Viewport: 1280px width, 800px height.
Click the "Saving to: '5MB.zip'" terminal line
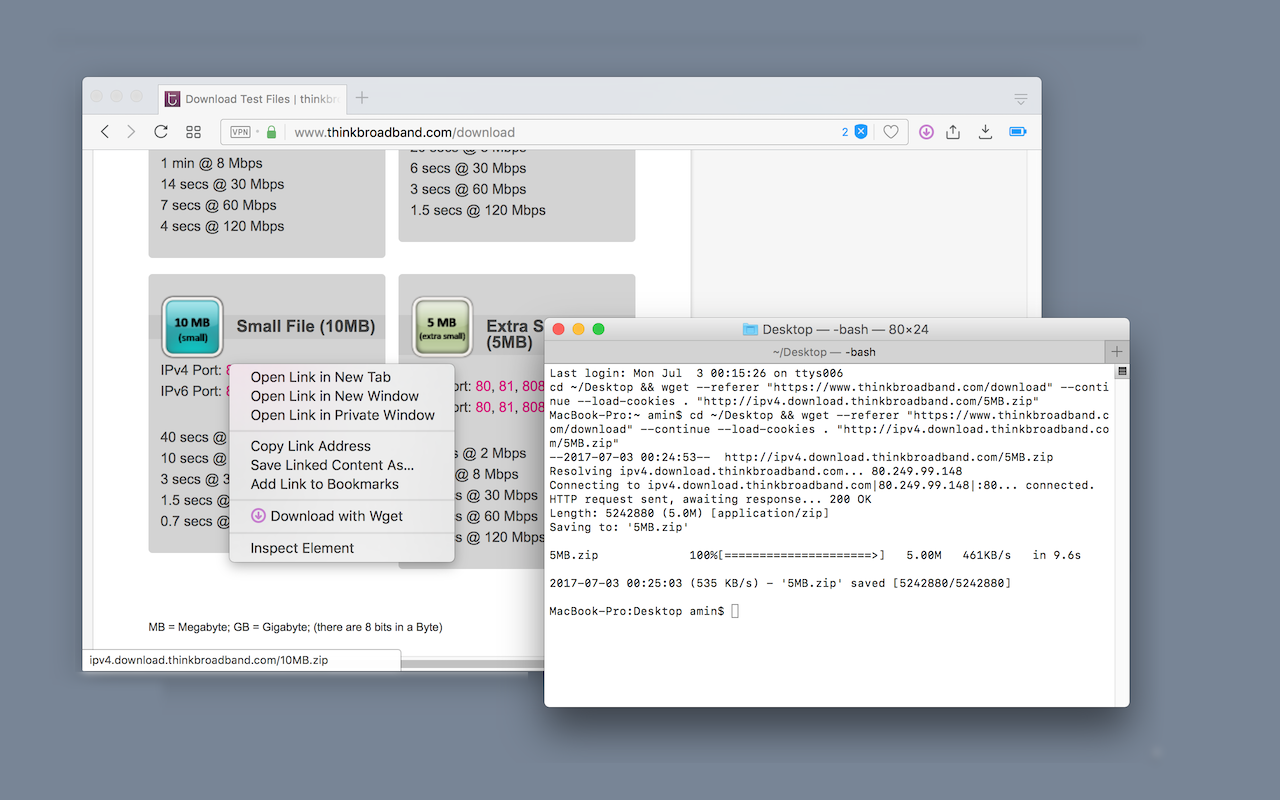coord(620,527)
